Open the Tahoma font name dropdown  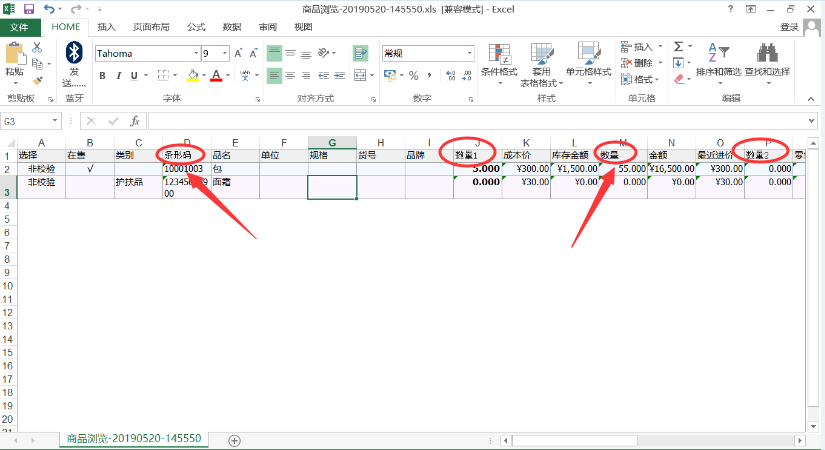point(195,53)
